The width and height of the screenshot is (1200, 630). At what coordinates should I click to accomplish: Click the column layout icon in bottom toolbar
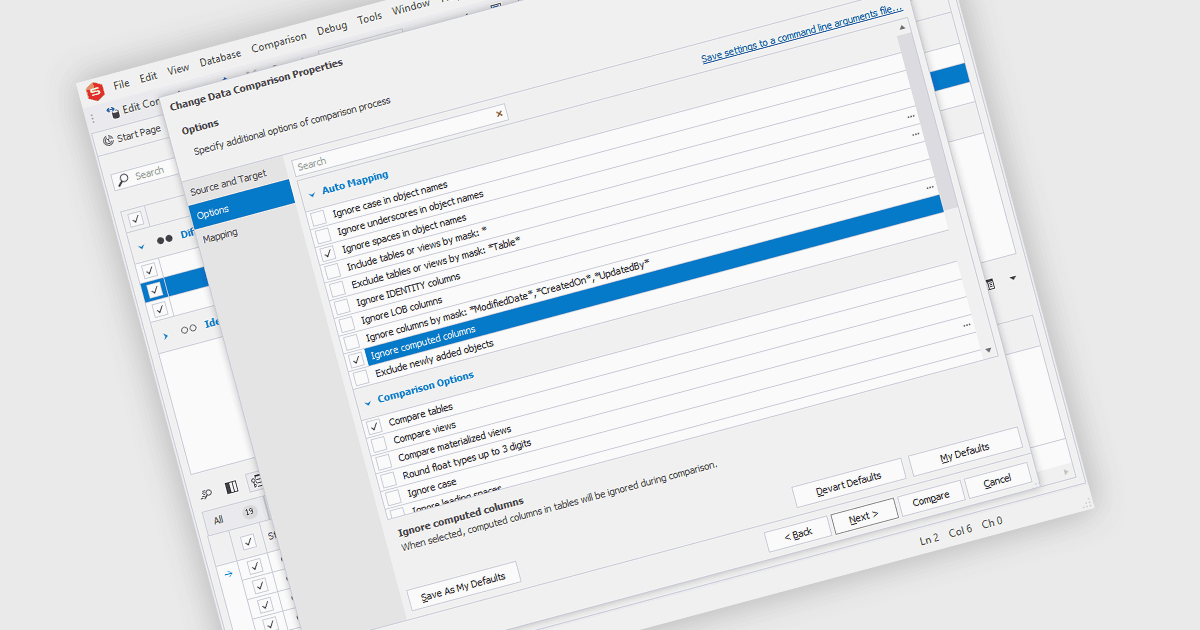click(232, 487)
